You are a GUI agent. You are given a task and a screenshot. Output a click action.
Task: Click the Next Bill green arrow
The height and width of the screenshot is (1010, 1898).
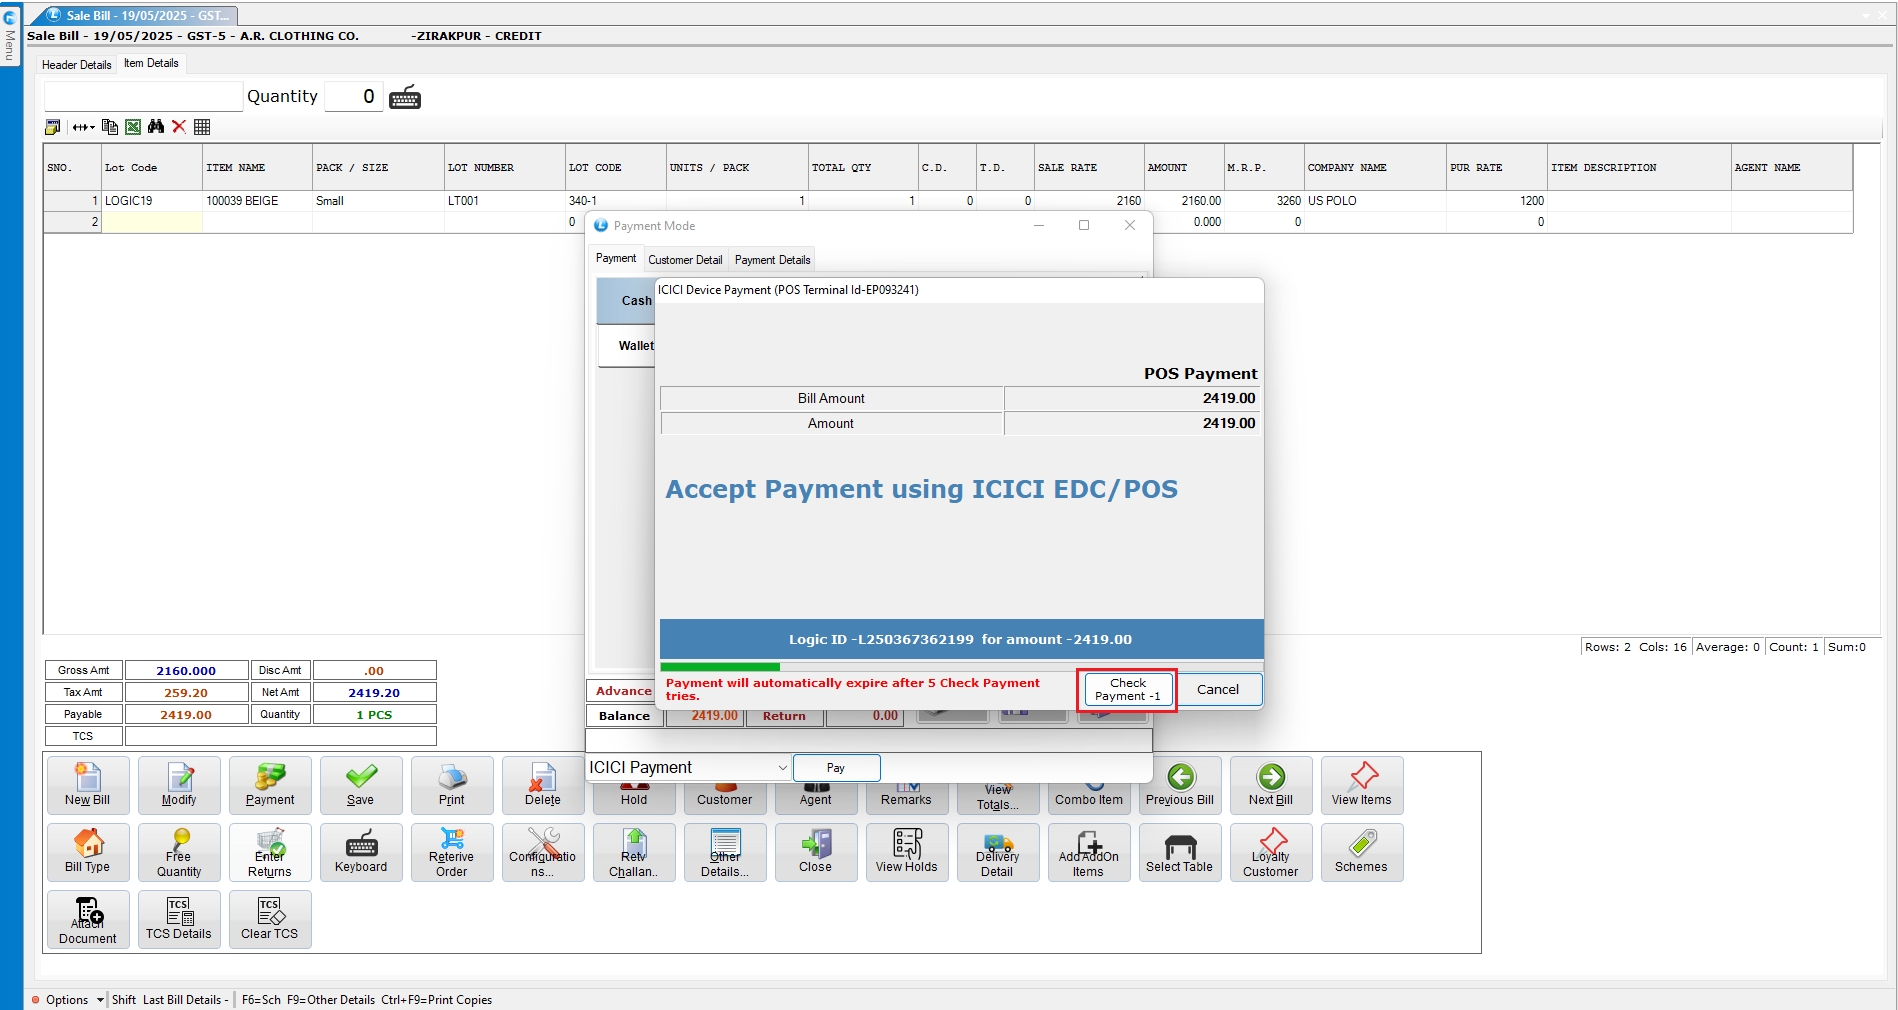[1270, 785]
